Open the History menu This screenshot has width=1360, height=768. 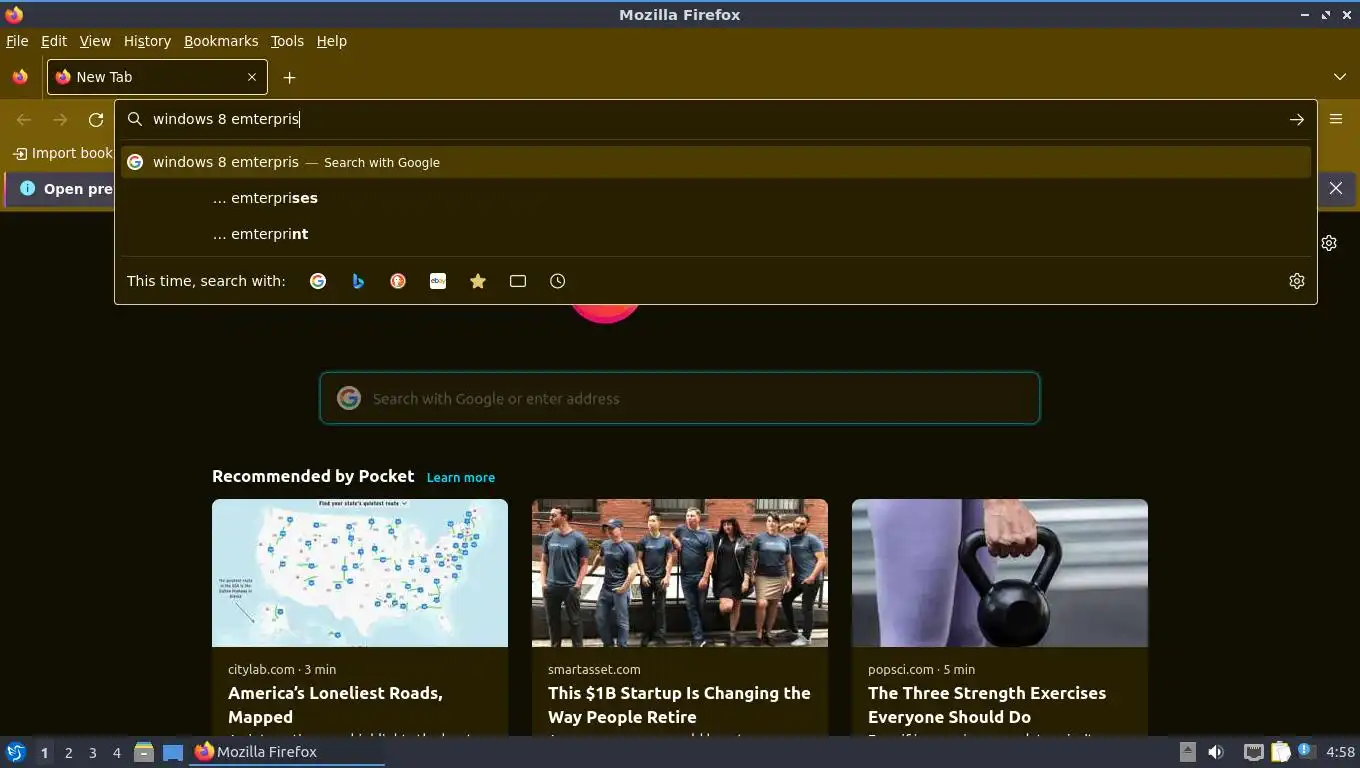point(147,41)
